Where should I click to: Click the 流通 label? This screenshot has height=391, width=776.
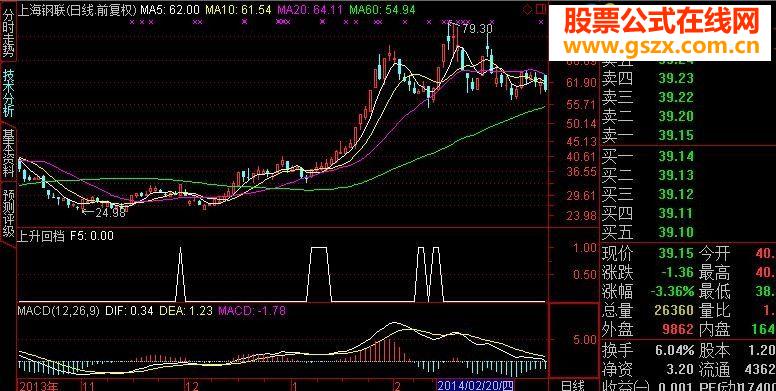coord(714,369)
